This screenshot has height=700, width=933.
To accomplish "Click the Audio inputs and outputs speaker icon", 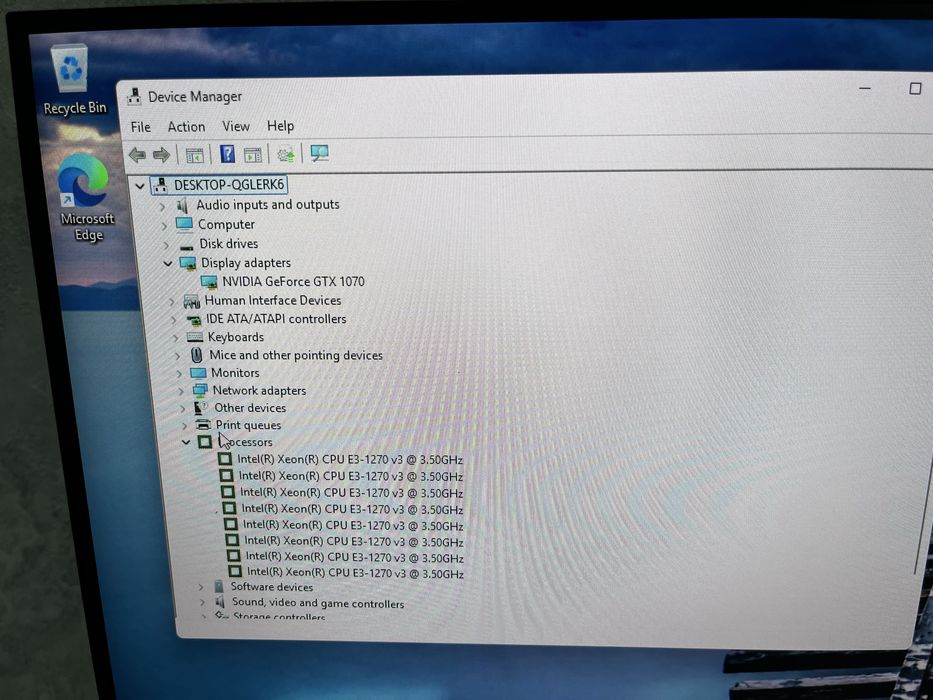I will coord(183,206).
